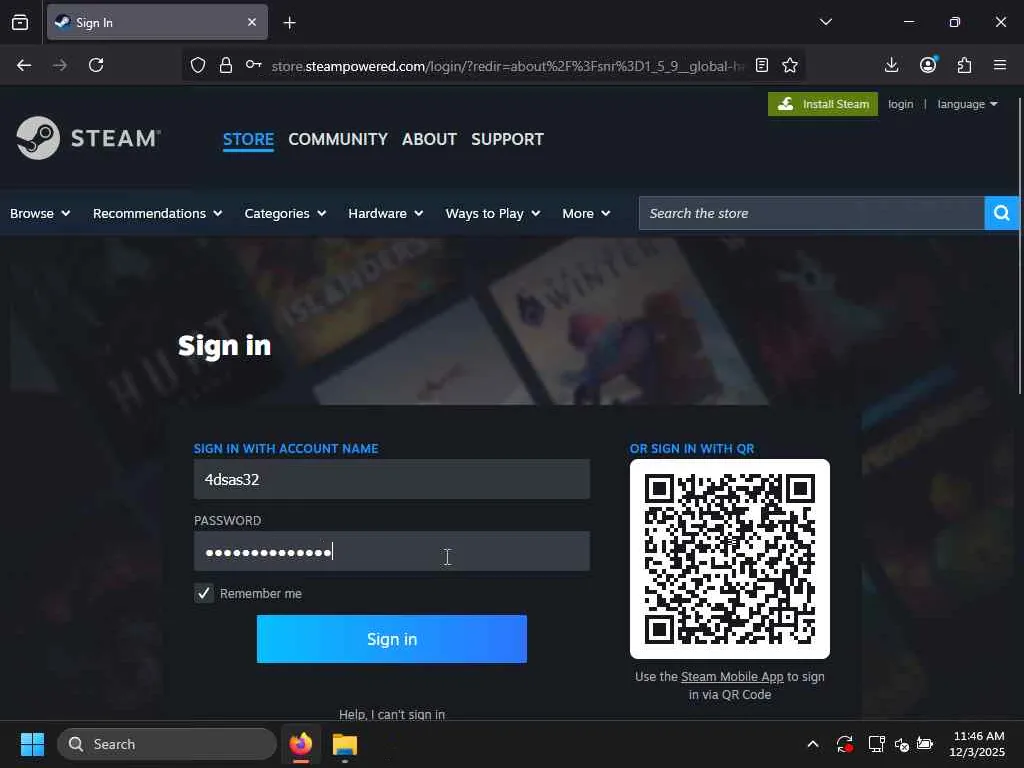Expand the Hardware dropdown

coord(385,214)
